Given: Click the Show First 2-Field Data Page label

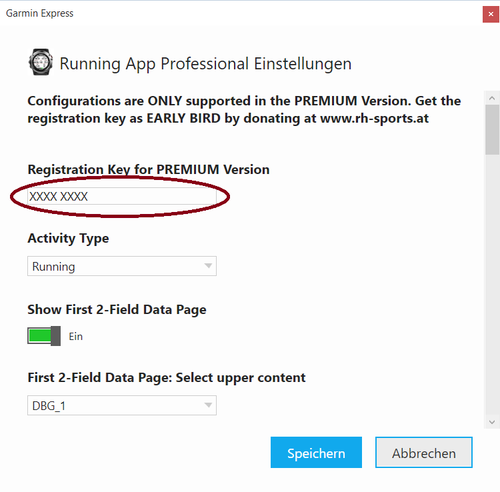Looking at the screenshot, I should coord(117,310).
